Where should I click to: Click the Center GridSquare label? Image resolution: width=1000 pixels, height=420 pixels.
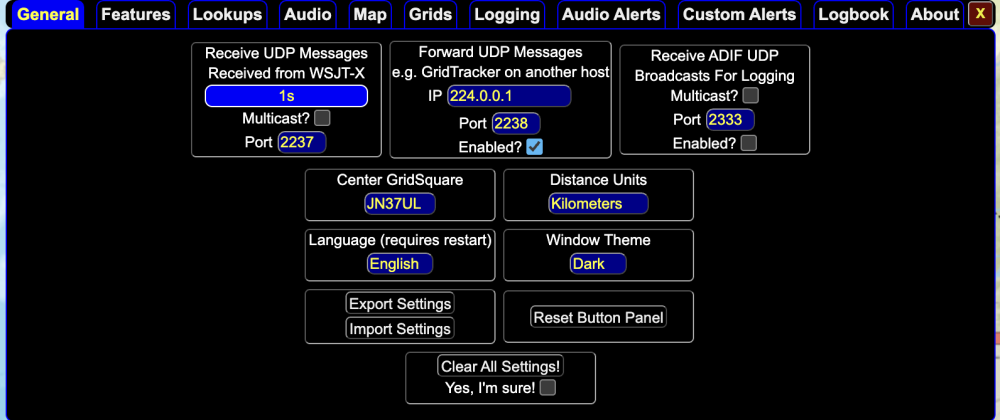coord(400,180)
